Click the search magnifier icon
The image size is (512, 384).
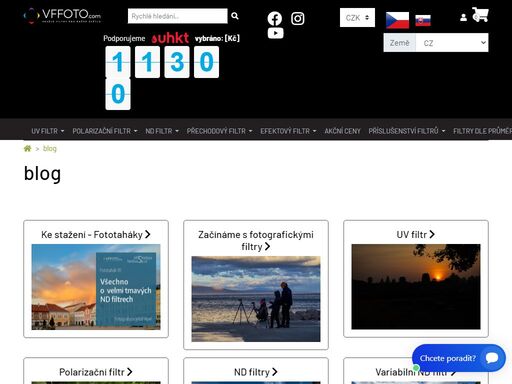[x=235, y=16]
